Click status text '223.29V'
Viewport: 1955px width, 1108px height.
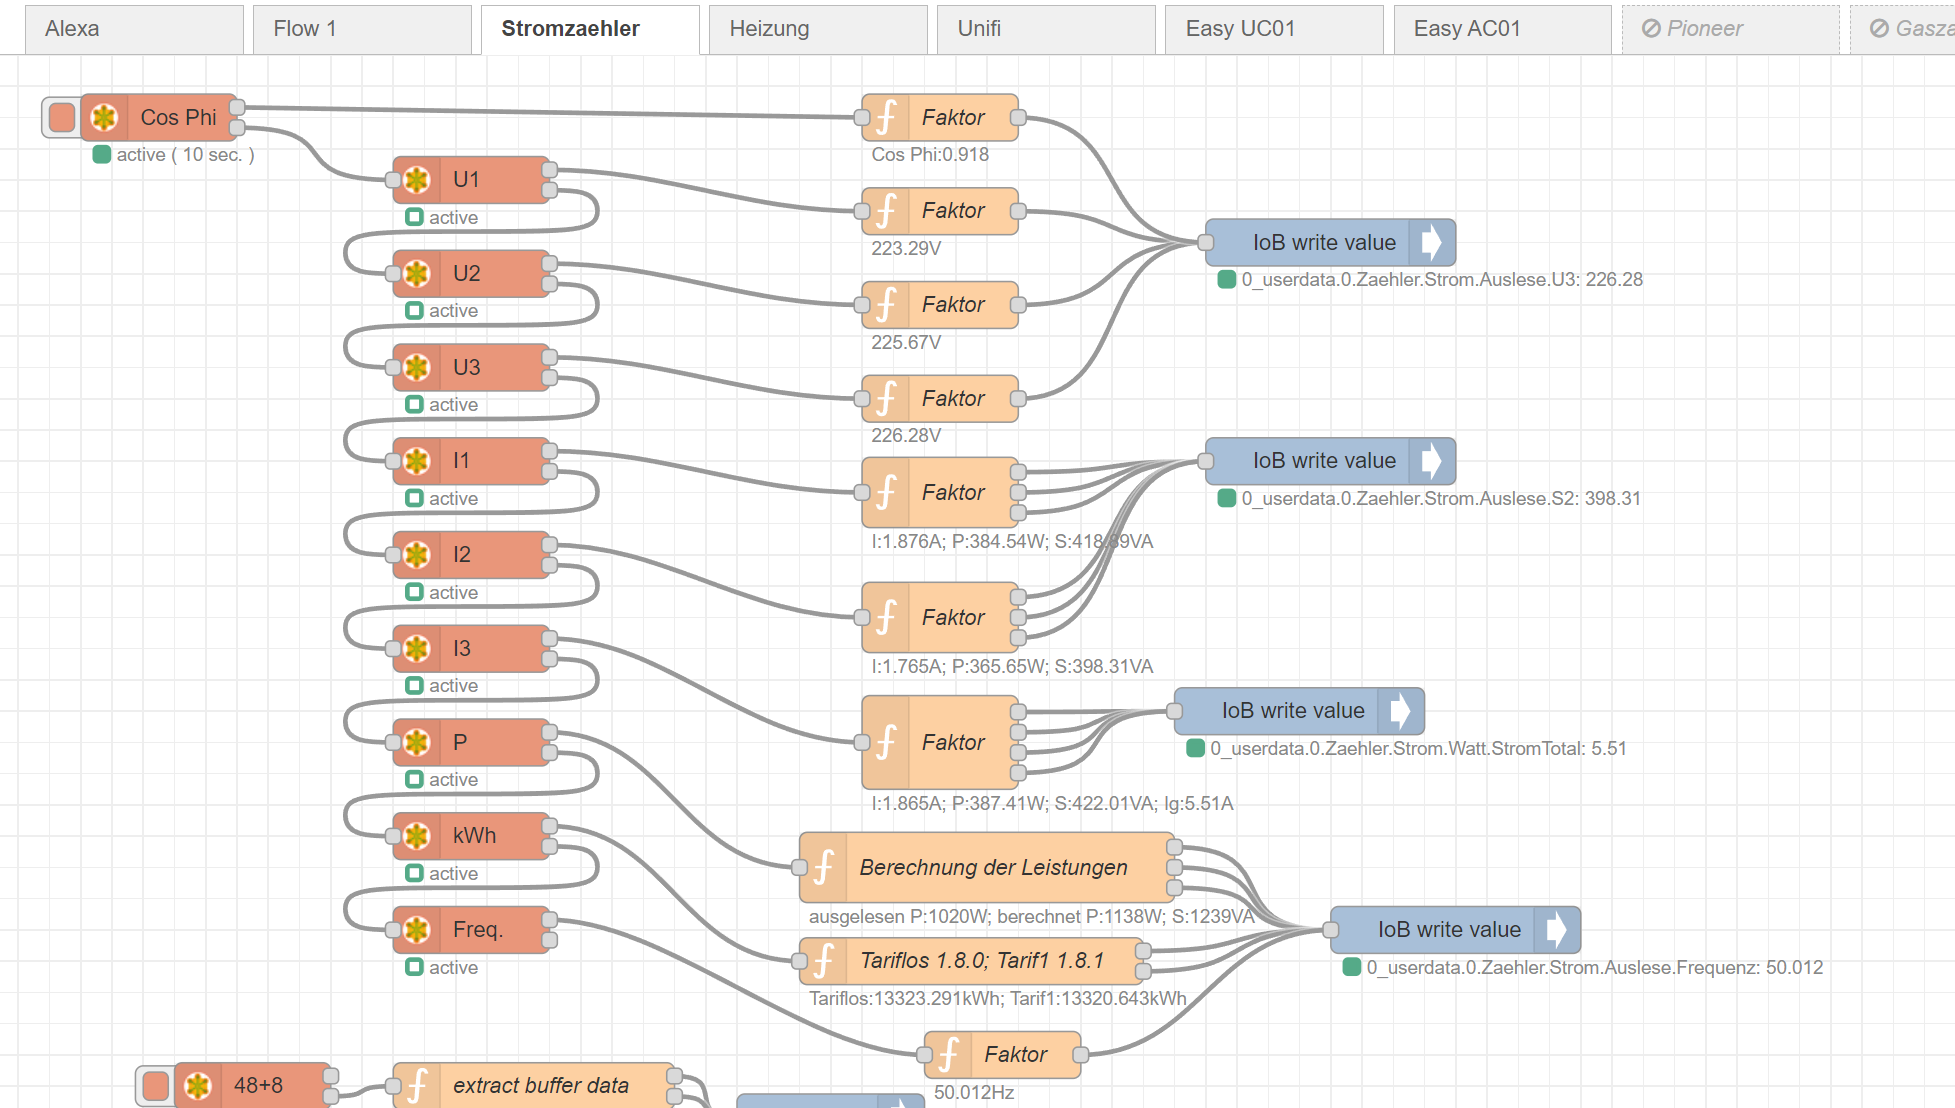(906, 248)
